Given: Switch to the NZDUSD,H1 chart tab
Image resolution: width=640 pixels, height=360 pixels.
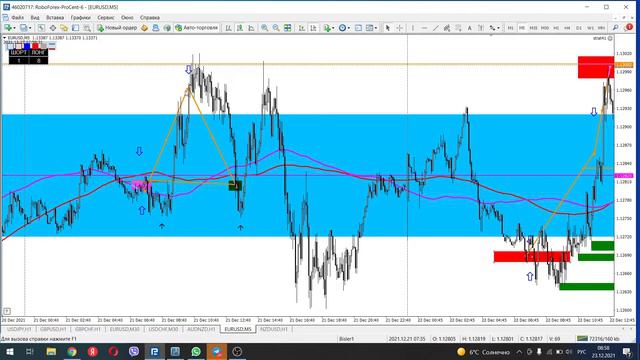Looking at the screenshot, I should coord(274,329).
